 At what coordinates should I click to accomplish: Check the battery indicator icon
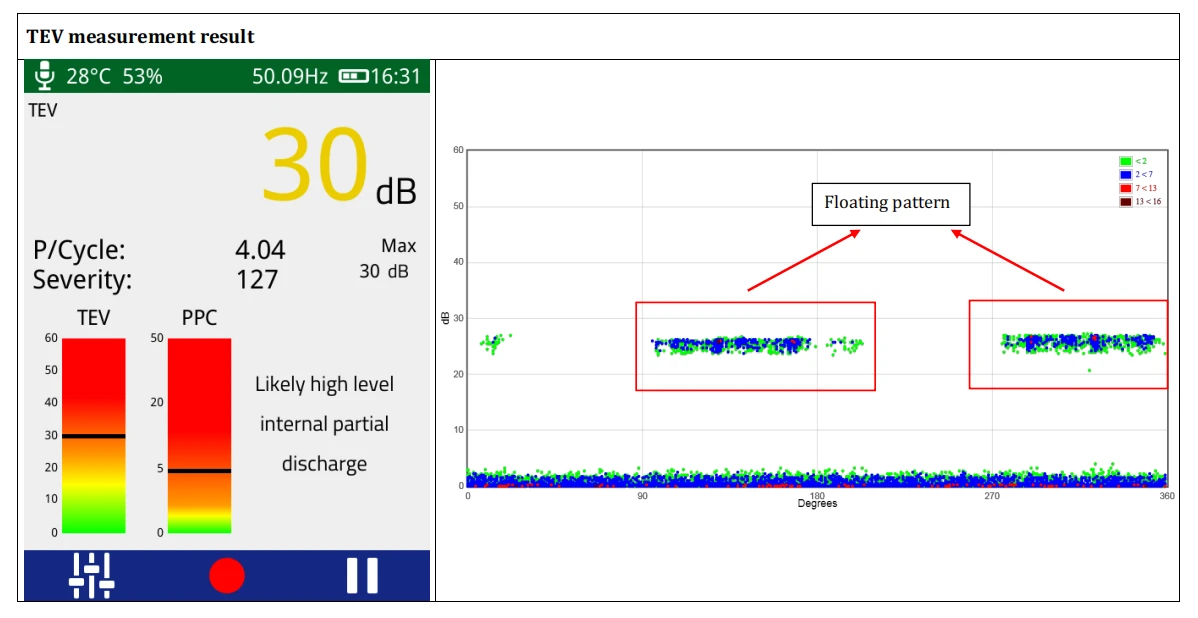(353, 75)
